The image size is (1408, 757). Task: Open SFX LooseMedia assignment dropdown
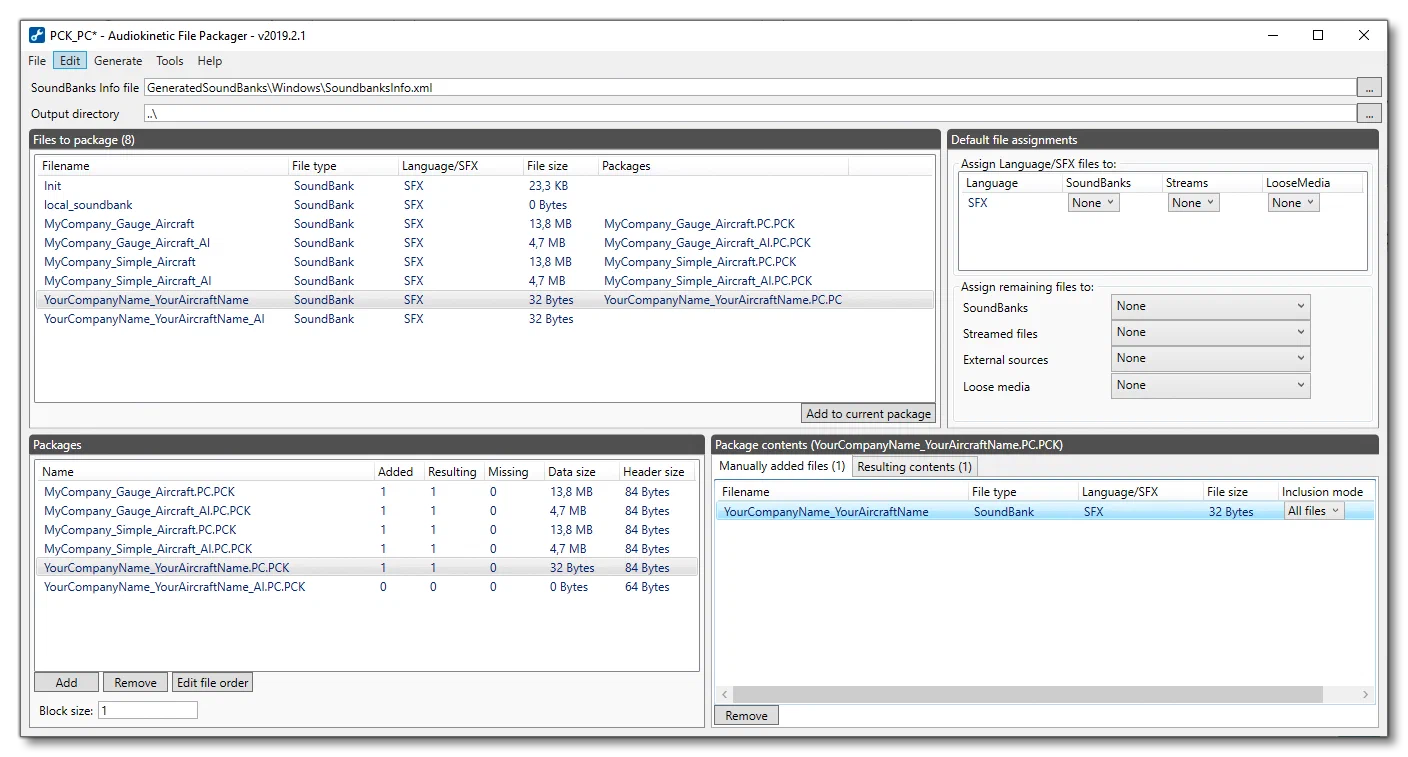pyautogui.click(x=1293, y=203)
